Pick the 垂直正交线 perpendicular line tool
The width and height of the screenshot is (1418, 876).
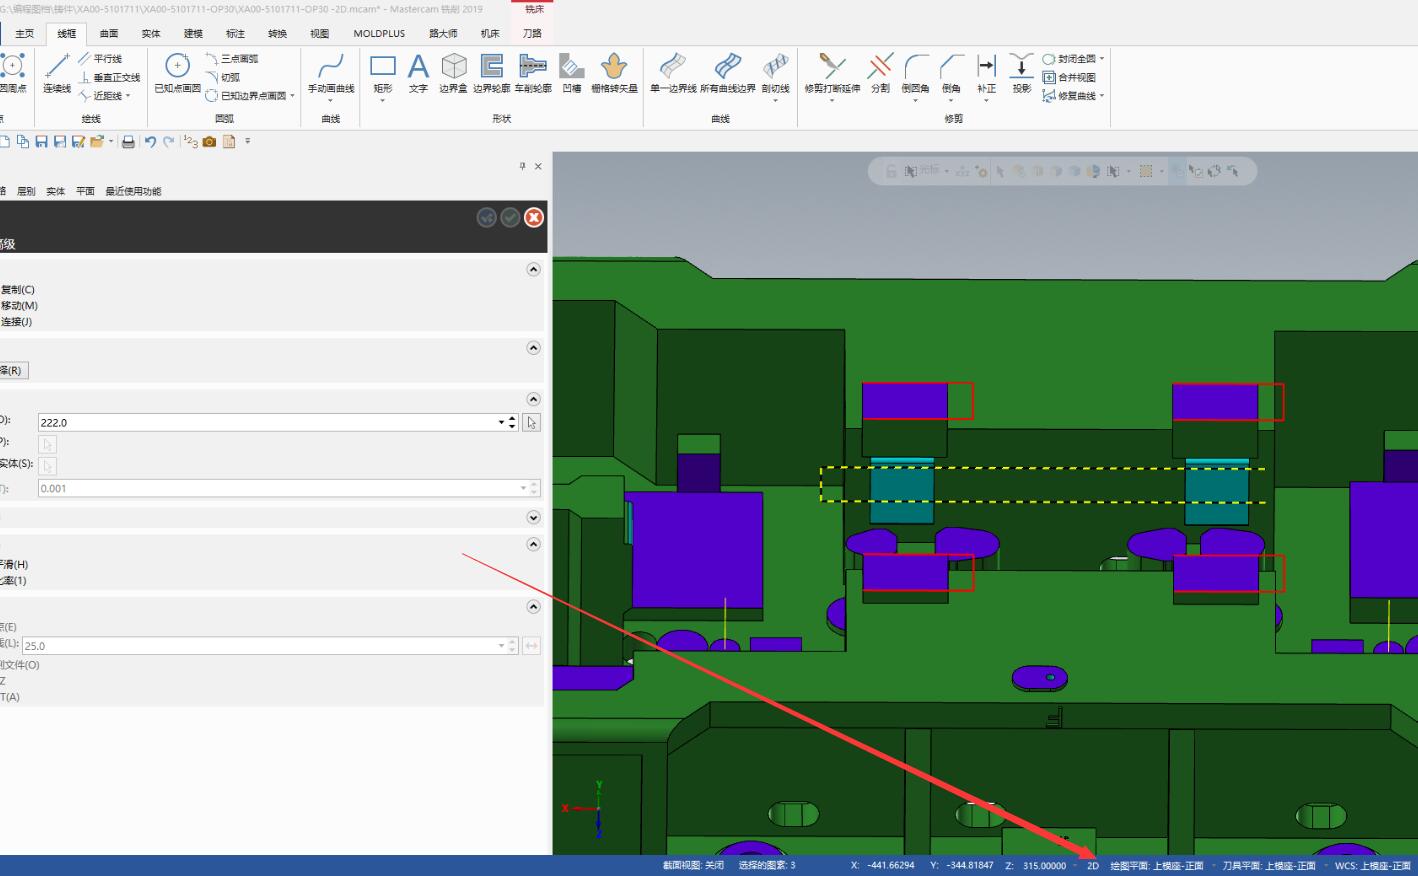pos(109,77)
